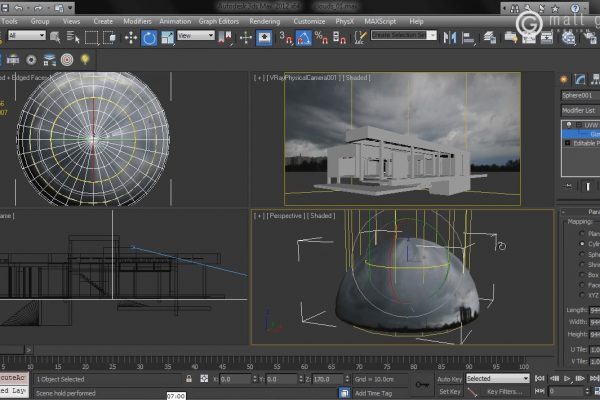Toggle the Window/Crossing selection icon
600x400 pixels.
click(x=109, y=37)
